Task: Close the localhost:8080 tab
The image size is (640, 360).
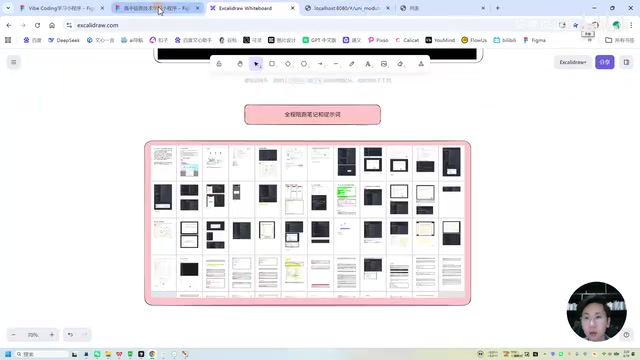Action: [388, 8]
